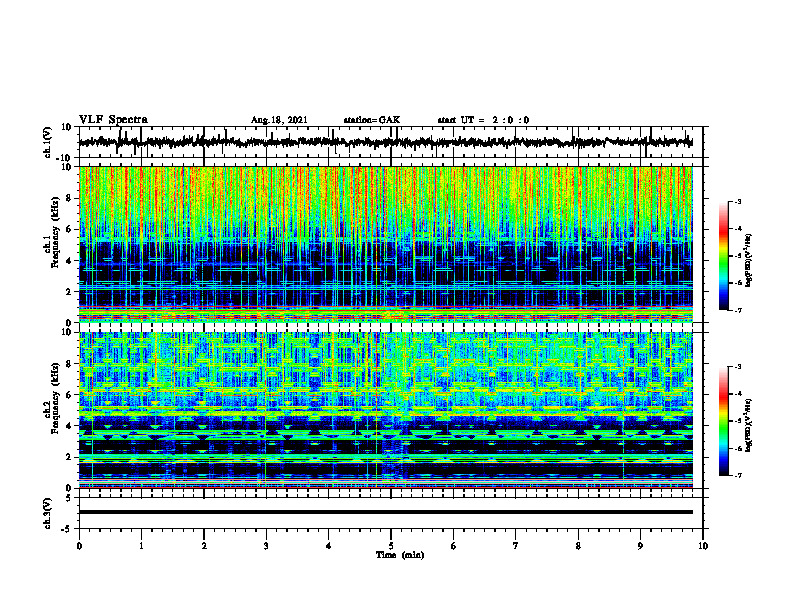Select the "Time (min)" axis title
This screenshot has height=612, width=792.
tap(400, 555)
